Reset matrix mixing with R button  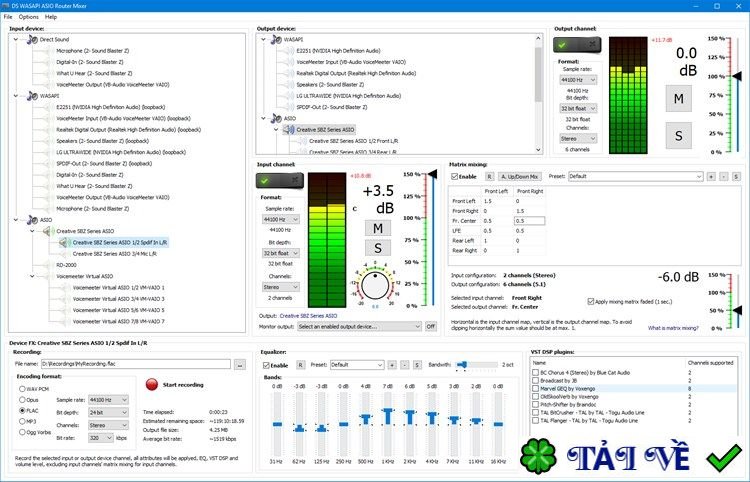click(x=489, y=176)
